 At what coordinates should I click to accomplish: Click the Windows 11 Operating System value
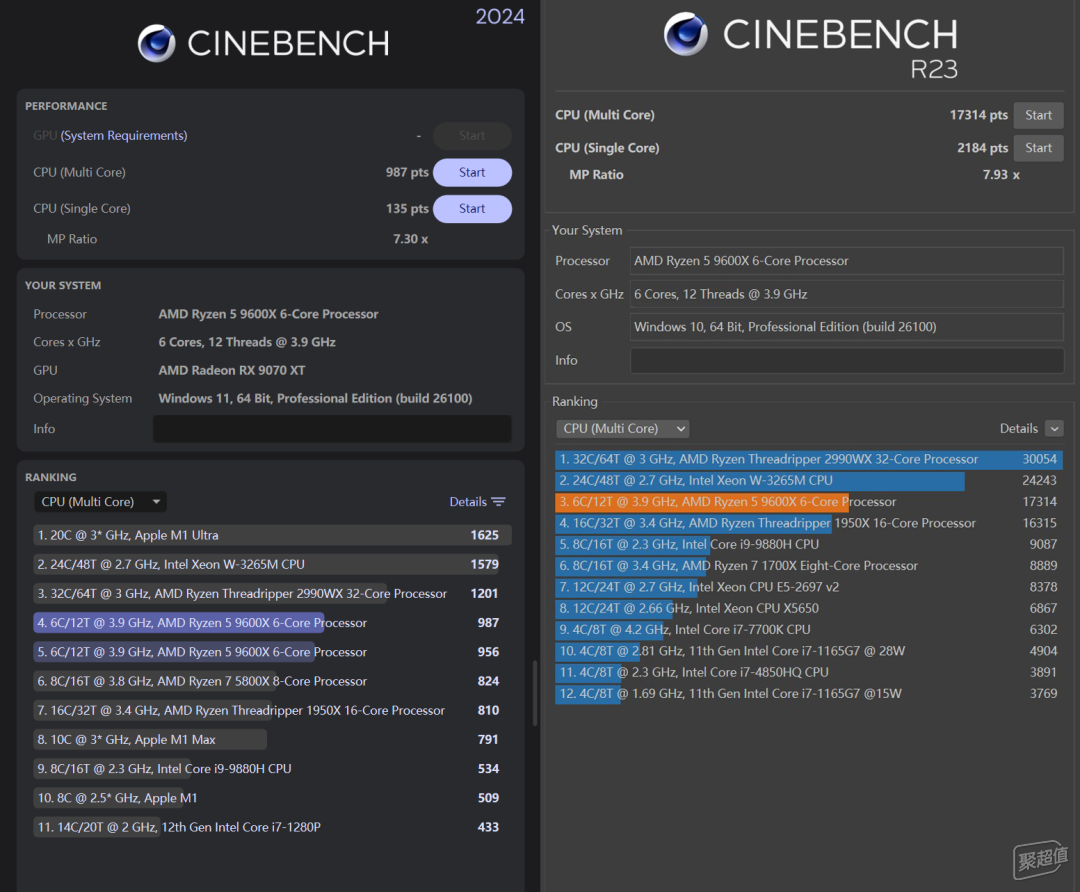click(x=315, y=399)
